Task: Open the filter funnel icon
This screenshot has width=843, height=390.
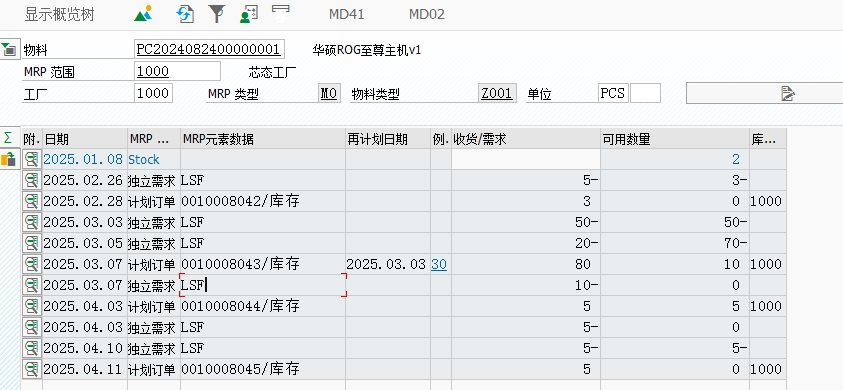Action: (217, 13)
